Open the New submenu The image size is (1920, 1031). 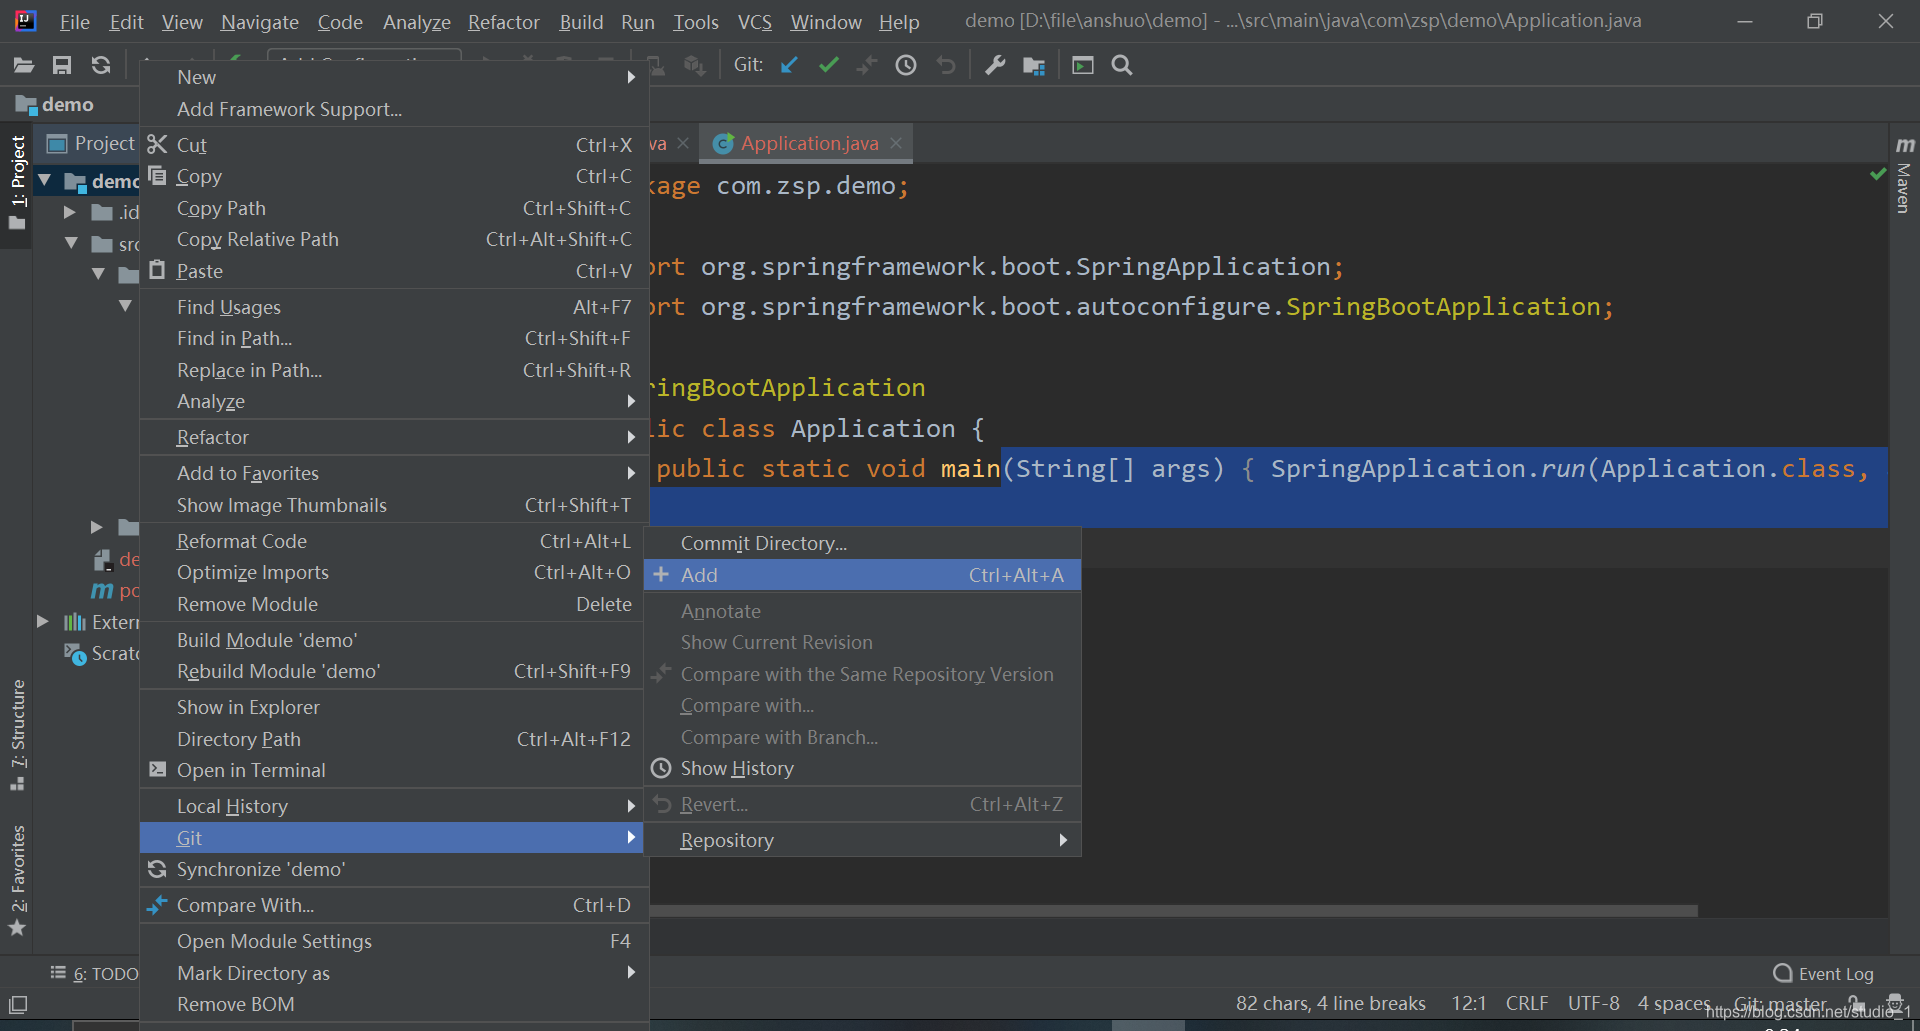[394, 77]
